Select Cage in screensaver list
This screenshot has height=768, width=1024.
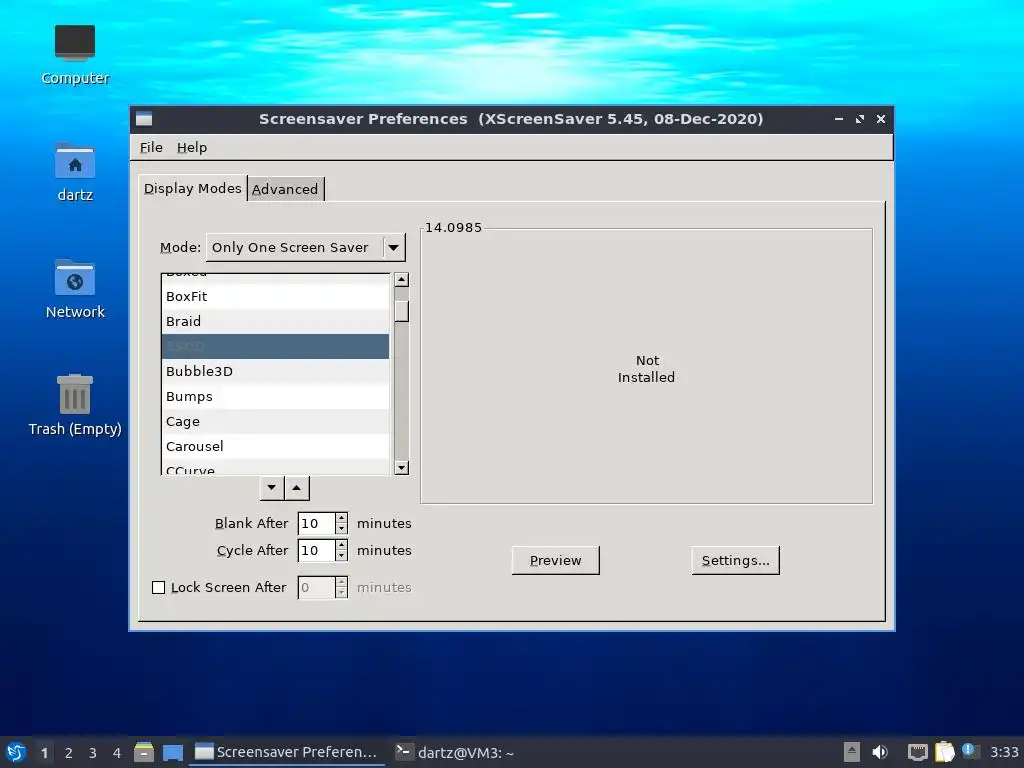pyautogui.click(x=275, y=422)
